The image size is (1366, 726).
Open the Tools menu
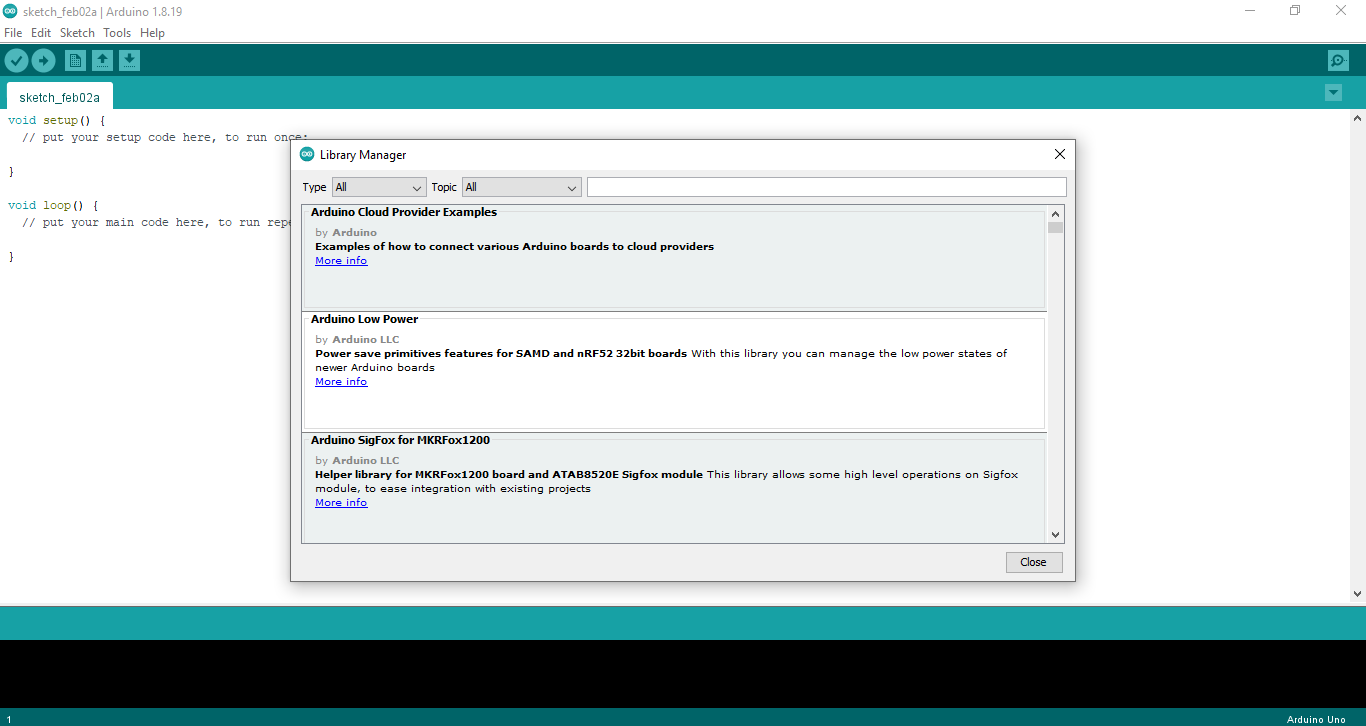click(117, 33)
